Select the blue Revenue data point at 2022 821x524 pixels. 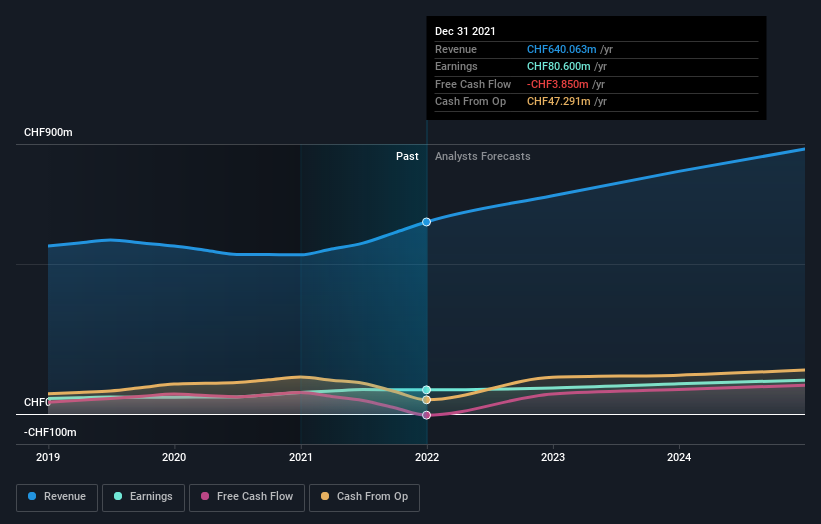pyautogui.click(x=426, y=222)
